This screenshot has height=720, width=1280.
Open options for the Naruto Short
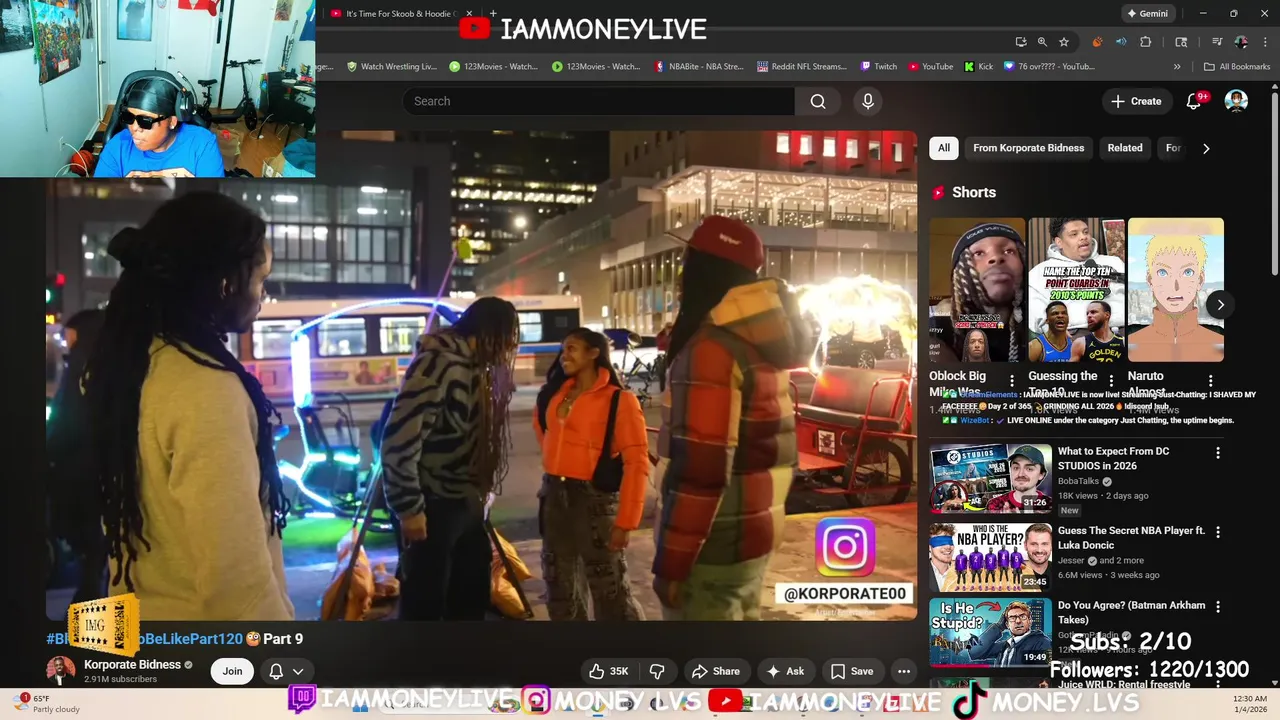pos(1211,380)
